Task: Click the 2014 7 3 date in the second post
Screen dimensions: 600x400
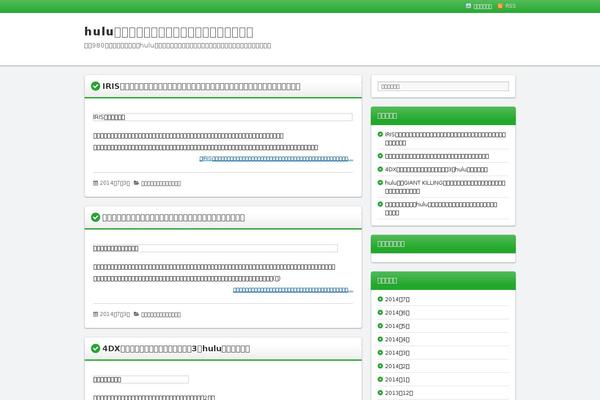Action: [115, 314]
